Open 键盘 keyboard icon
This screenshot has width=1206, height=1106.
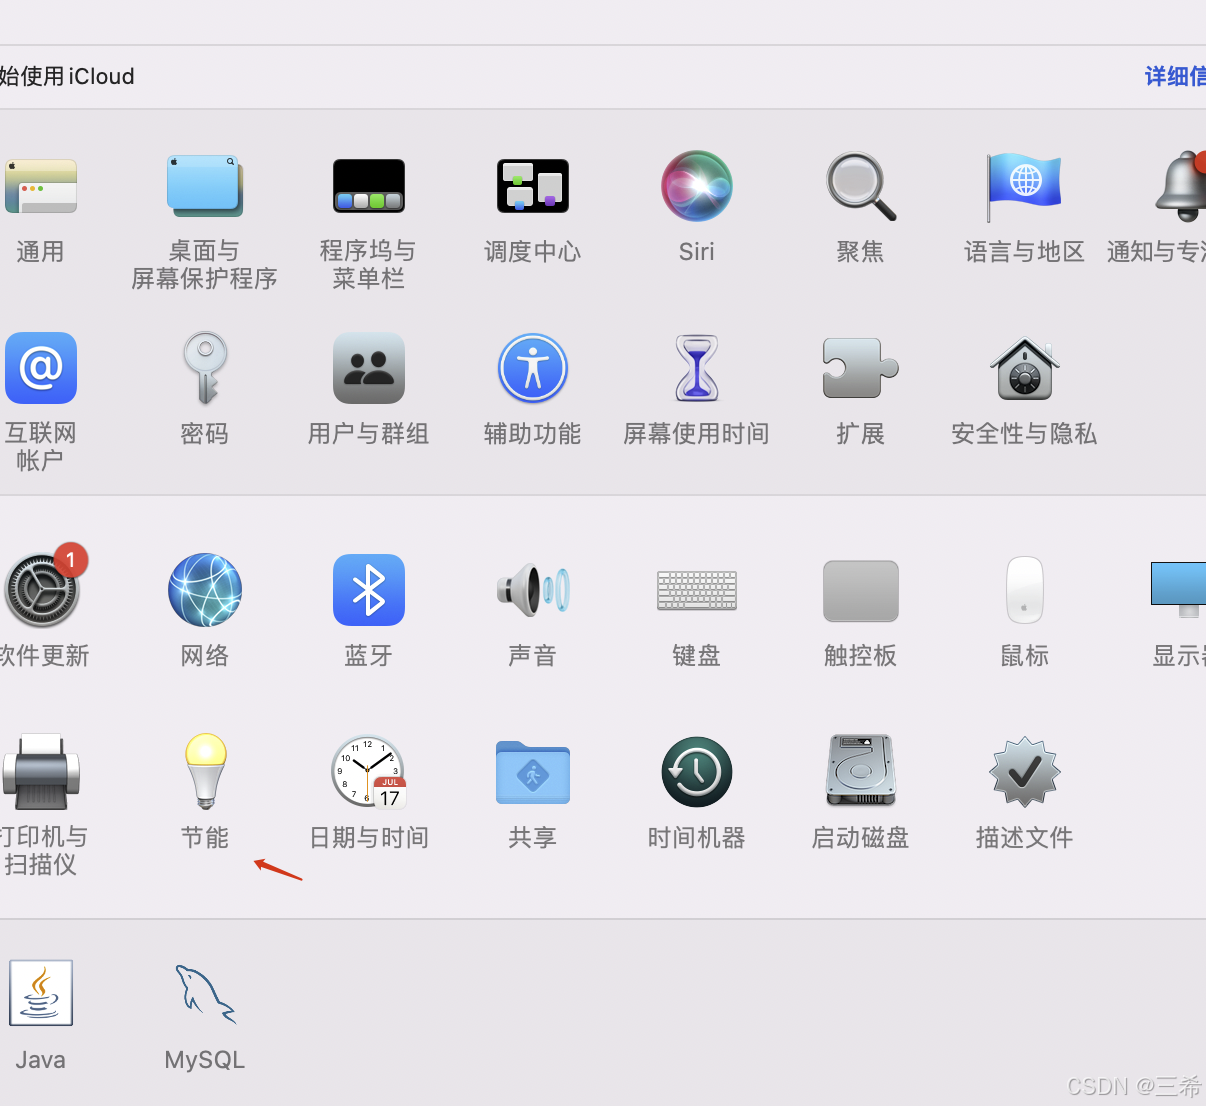[697, 590]
